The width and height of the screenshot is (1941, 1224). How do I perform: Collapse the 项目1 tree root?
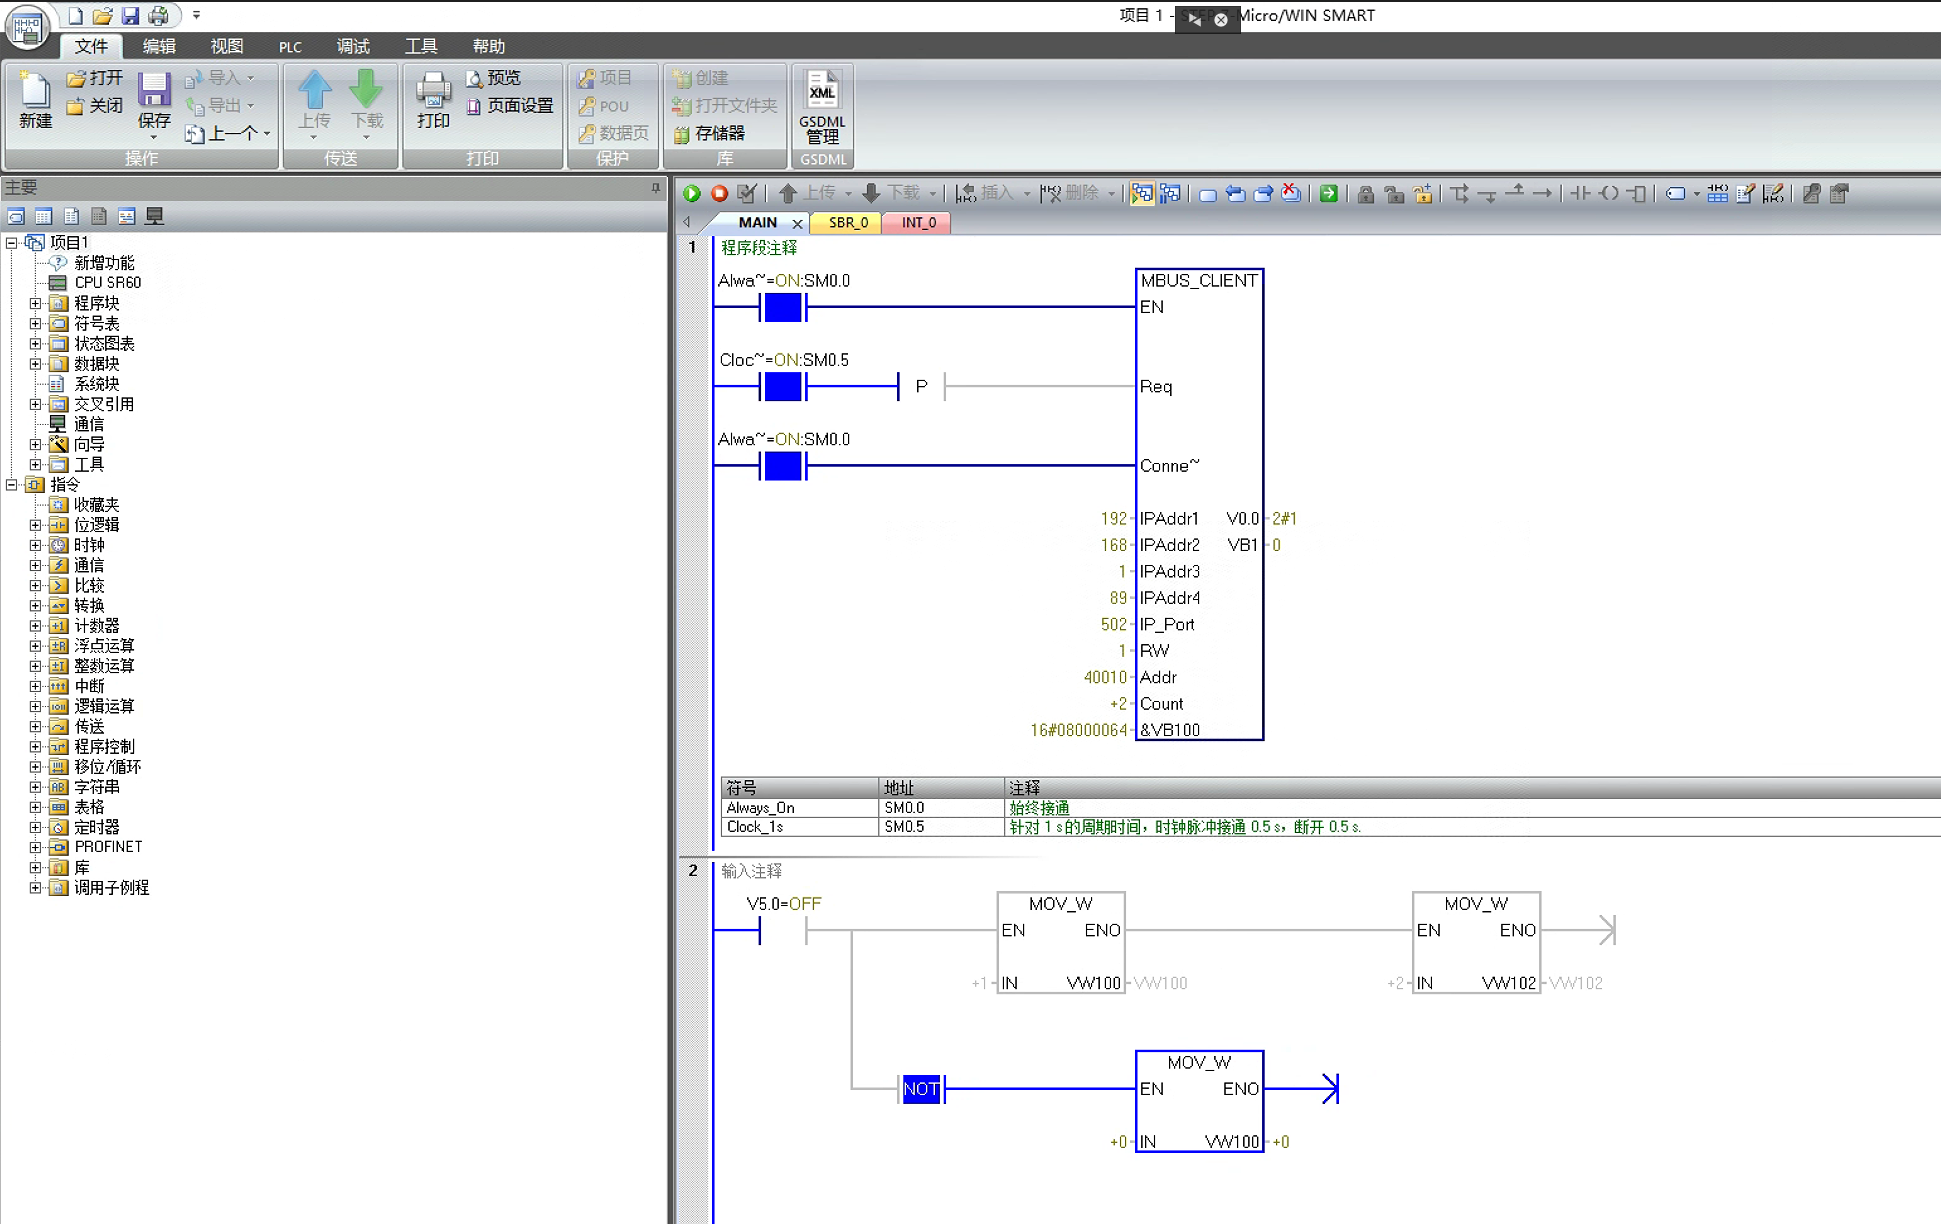(11, 242)
